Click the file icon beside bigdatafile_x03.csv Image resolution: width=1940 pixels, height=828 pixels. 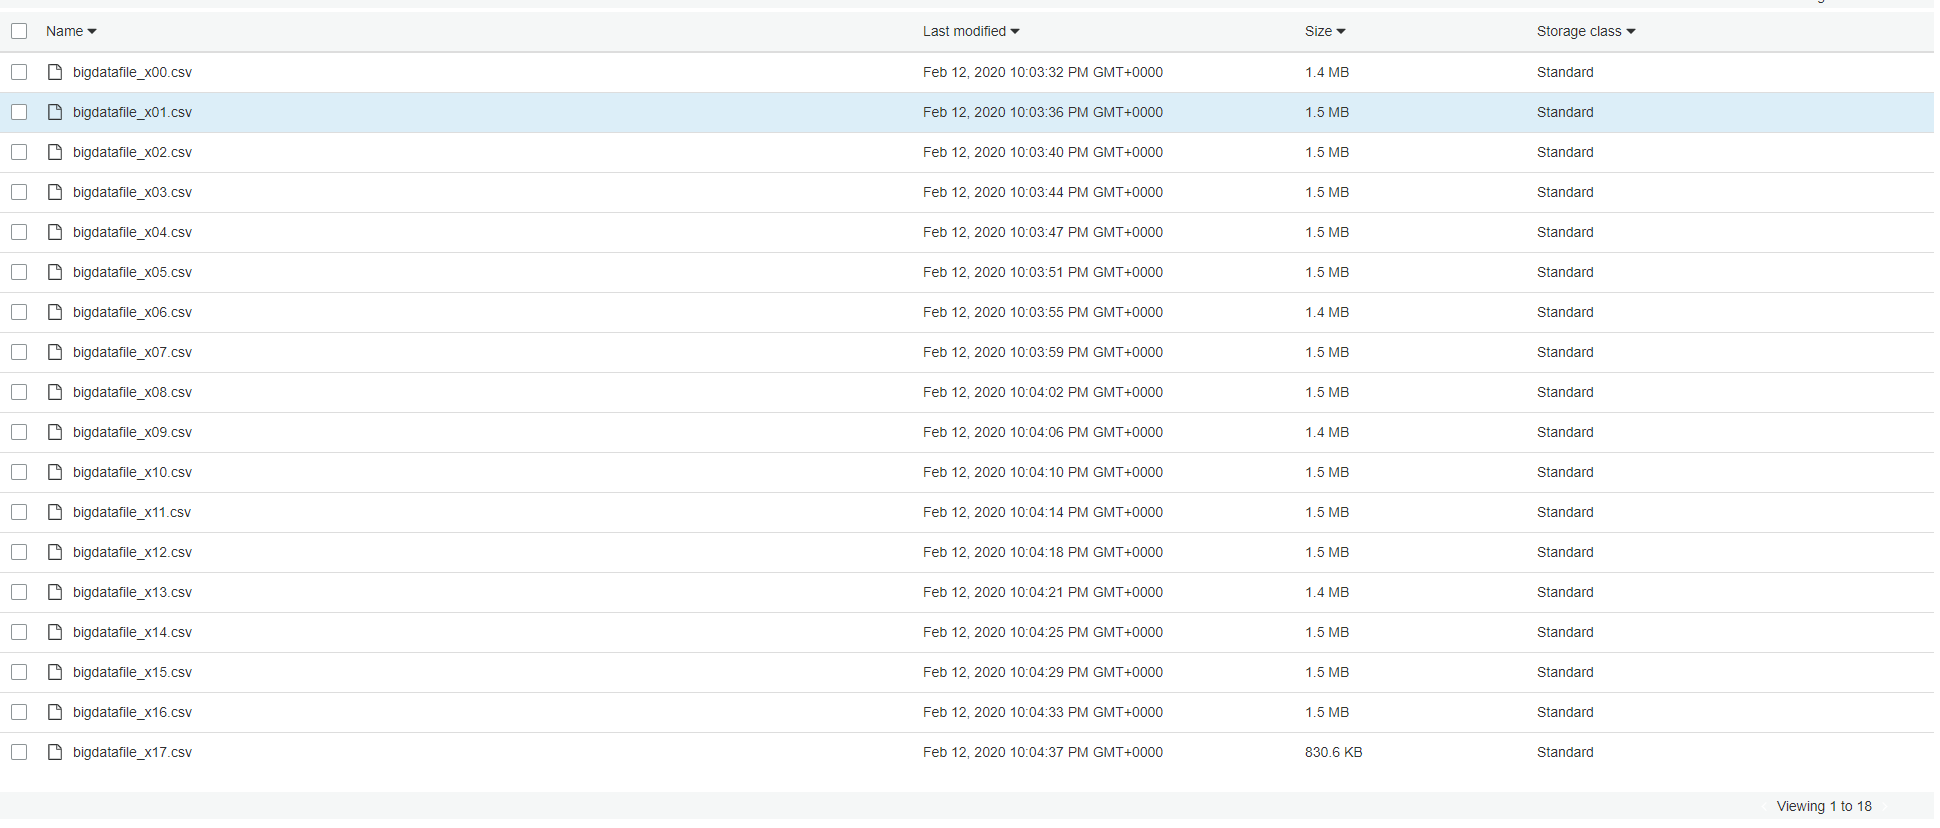[55, 192]
